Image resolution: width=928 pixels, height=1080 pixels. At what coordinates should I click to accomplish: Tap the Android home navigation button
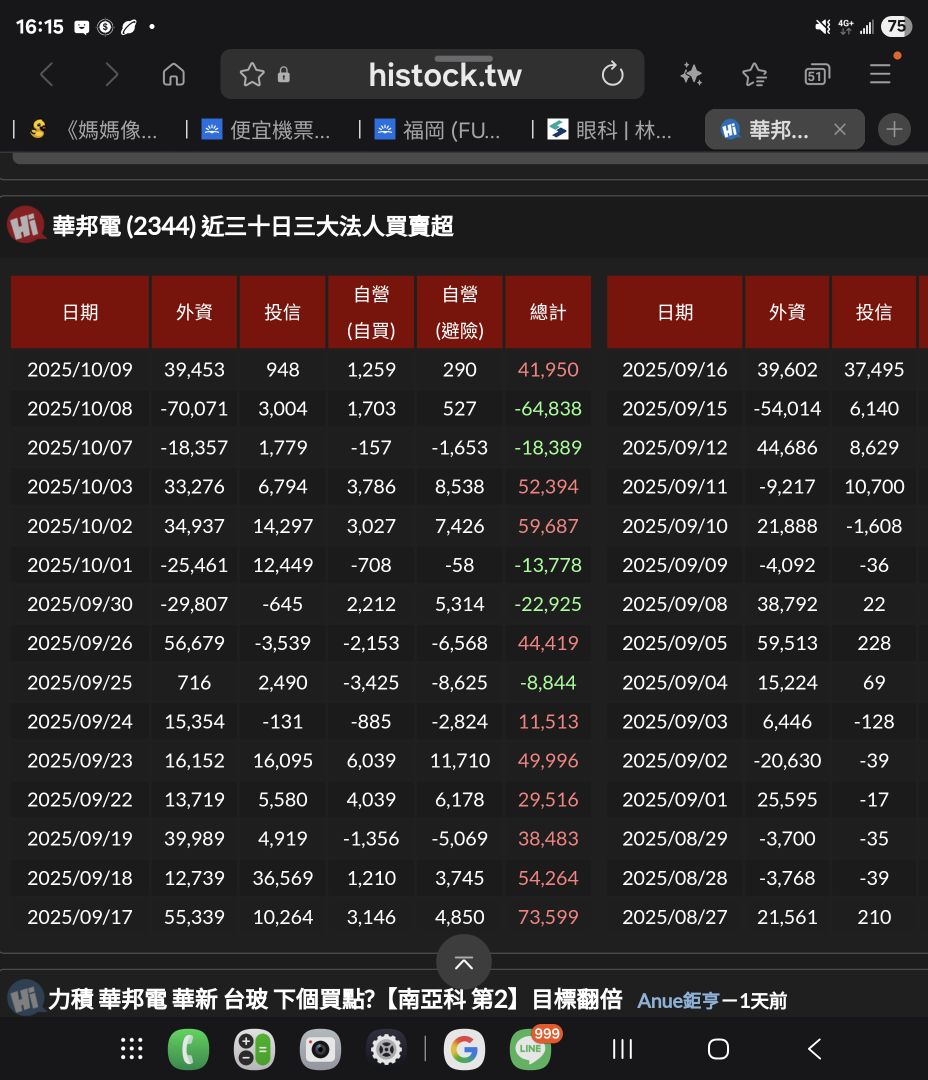[x=718, y=1049]
